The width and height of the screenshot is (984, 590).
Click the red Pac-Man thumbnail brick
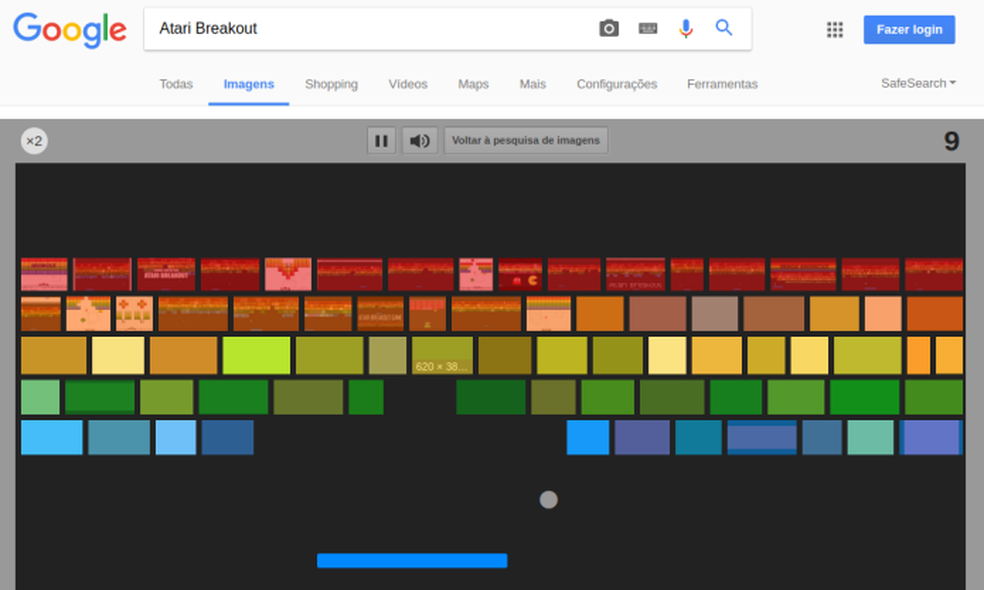[x=520, y=274]
